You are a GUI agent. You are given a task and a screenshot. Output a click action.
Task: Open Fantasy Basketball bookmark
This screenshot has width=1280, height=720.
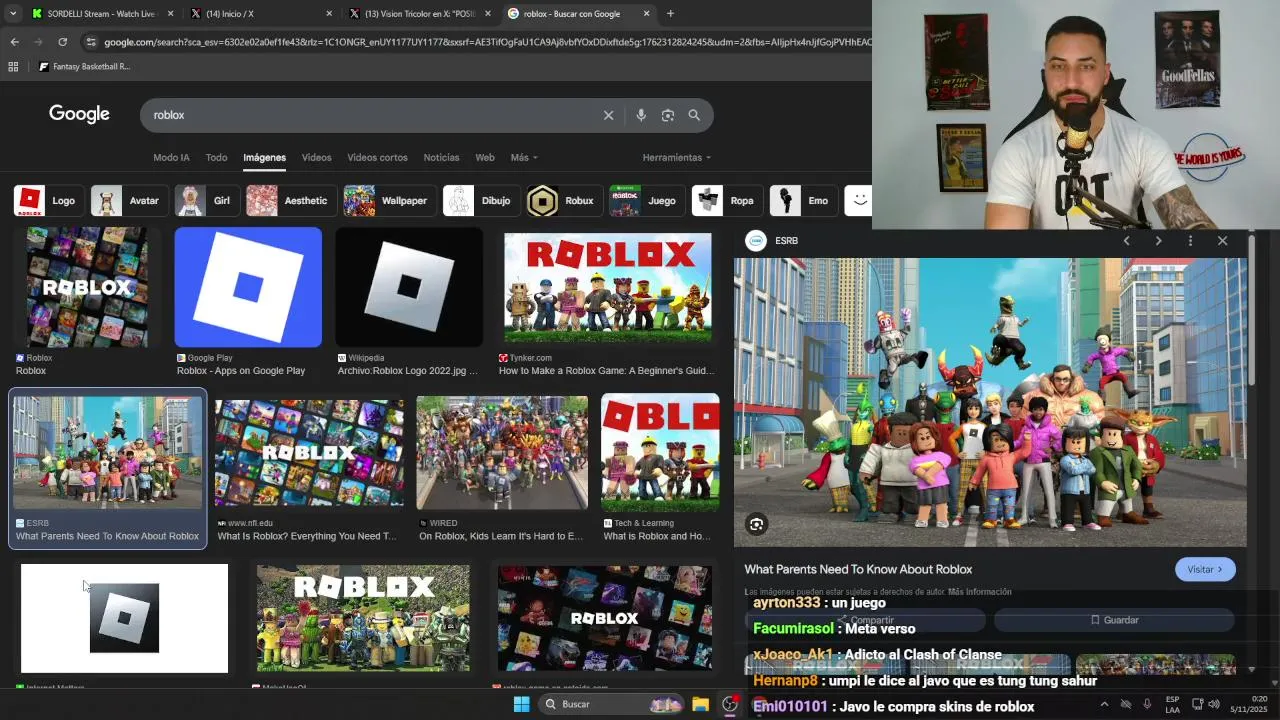[84, 67]
